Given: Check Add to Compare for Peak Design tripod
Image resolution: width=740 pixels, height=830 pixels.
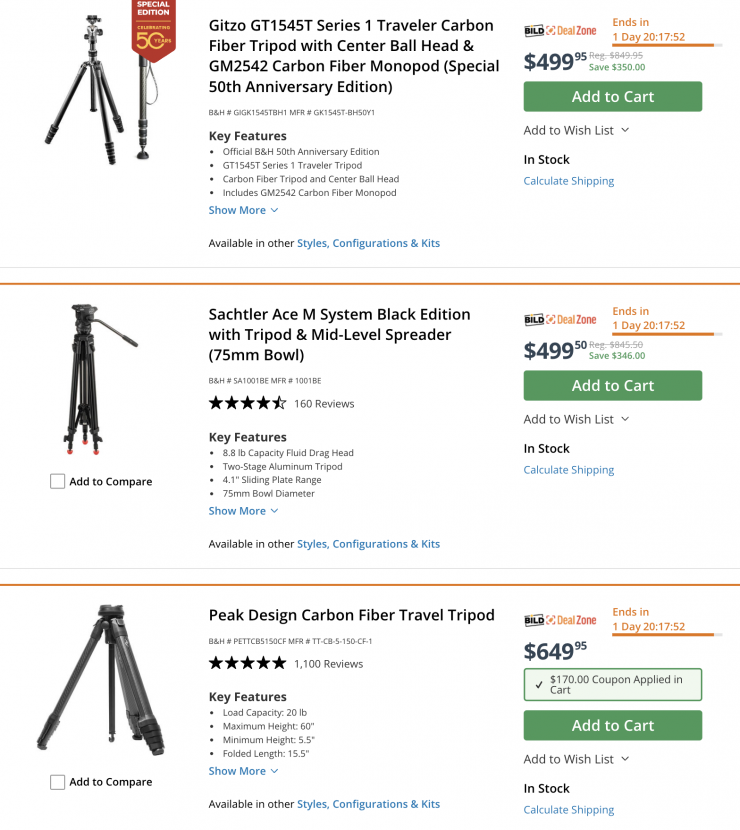Looking at the screenshot, I should point(58,782).
